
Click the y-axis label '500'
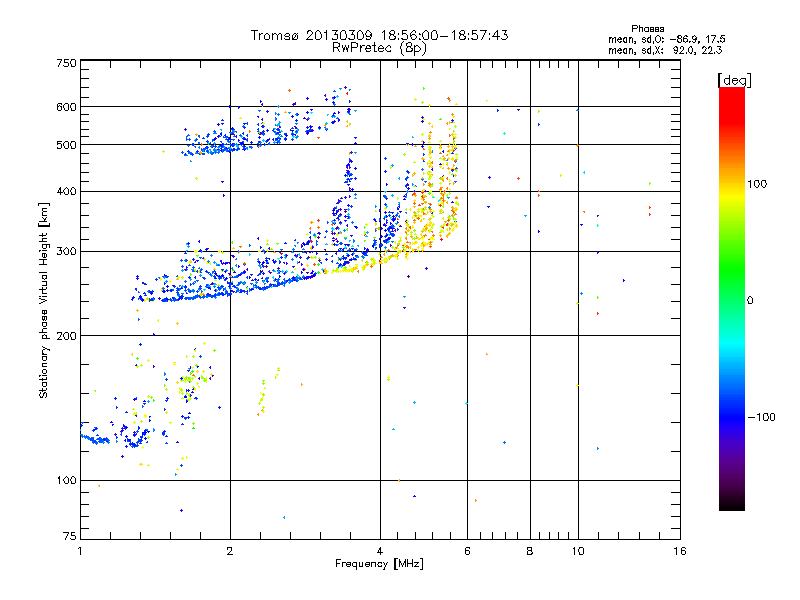[x=66, y=145]
